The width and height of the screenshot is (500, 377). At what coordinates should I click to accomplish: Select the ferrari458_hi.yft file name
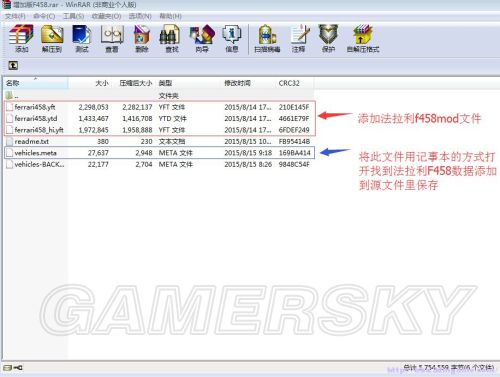pos(39,130)
